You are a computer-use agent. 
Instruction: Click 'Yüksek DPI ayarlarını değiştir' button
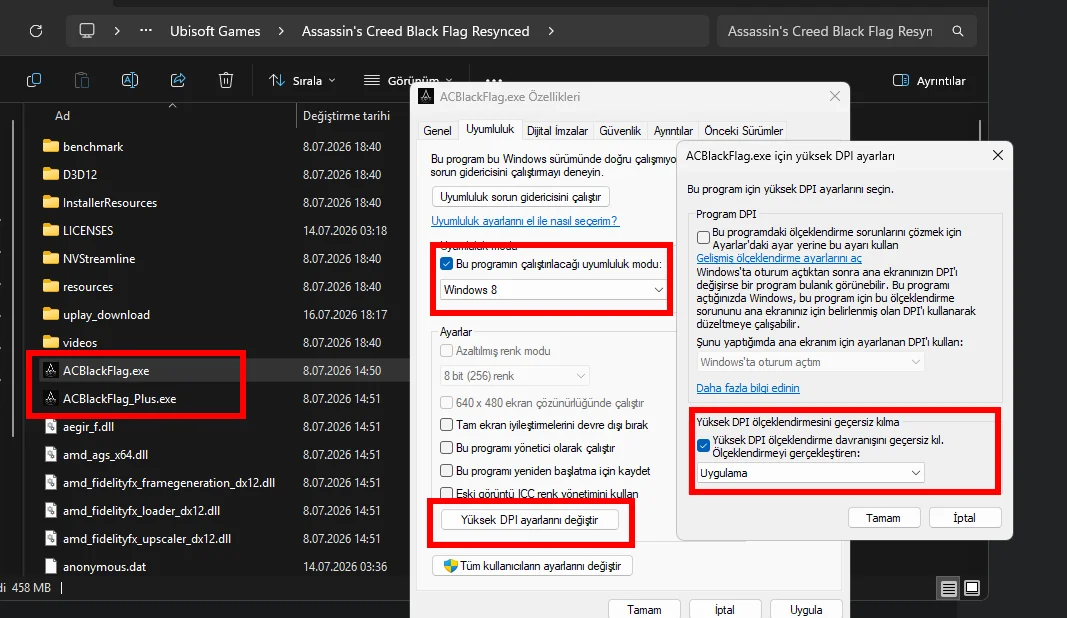point(529,520)
